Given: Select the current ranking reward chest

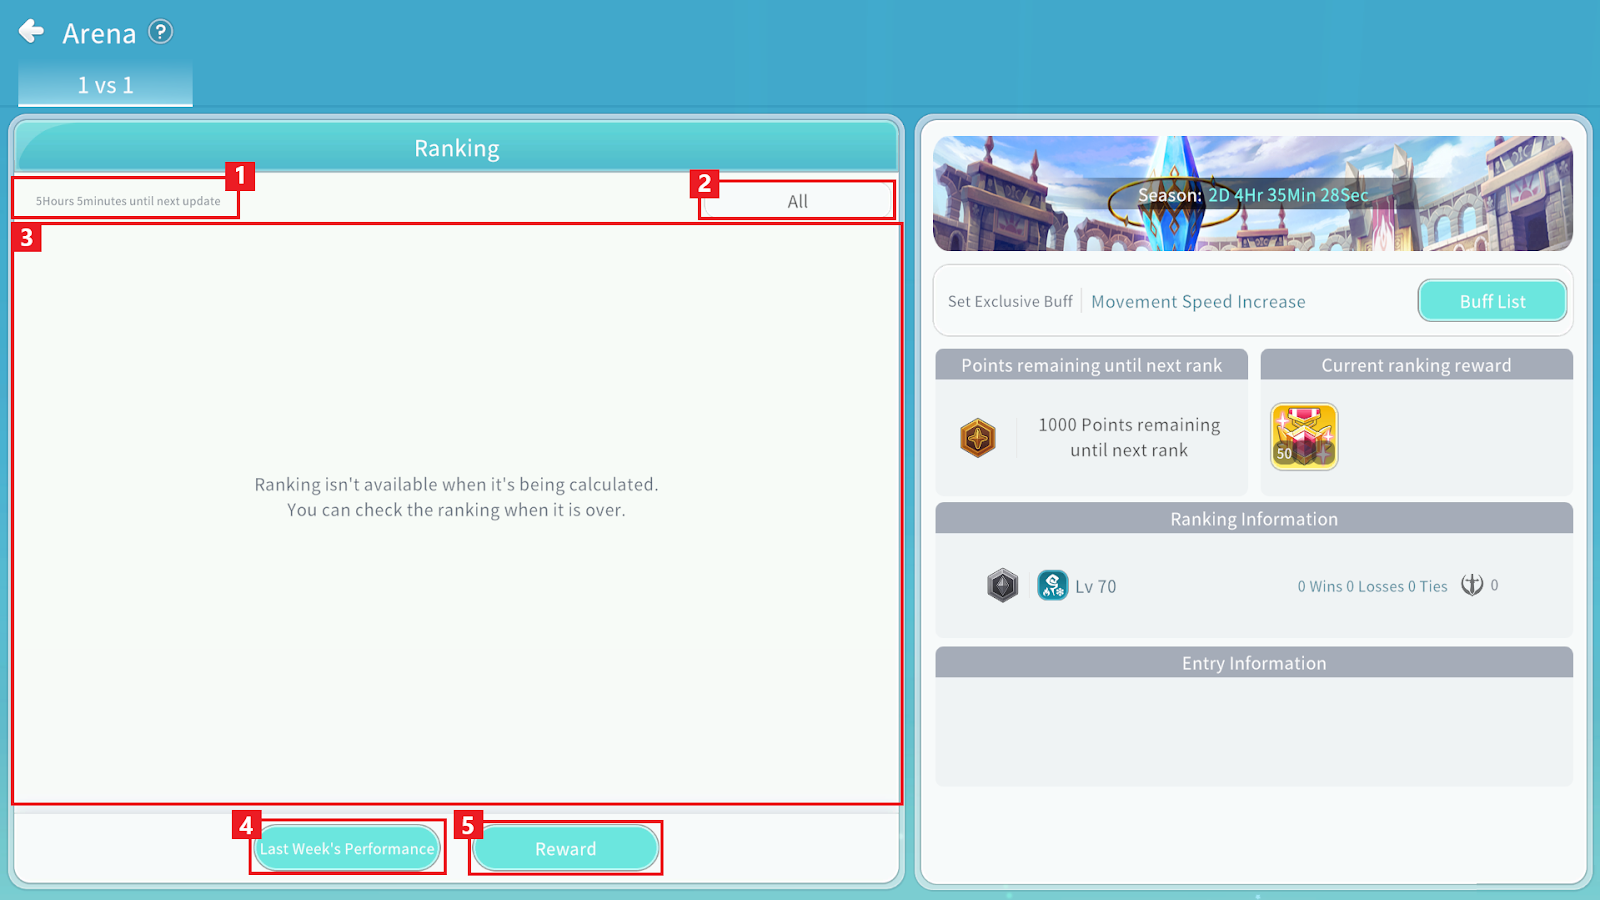Looking at the screenshot, I should click(x=1304, y=437).
